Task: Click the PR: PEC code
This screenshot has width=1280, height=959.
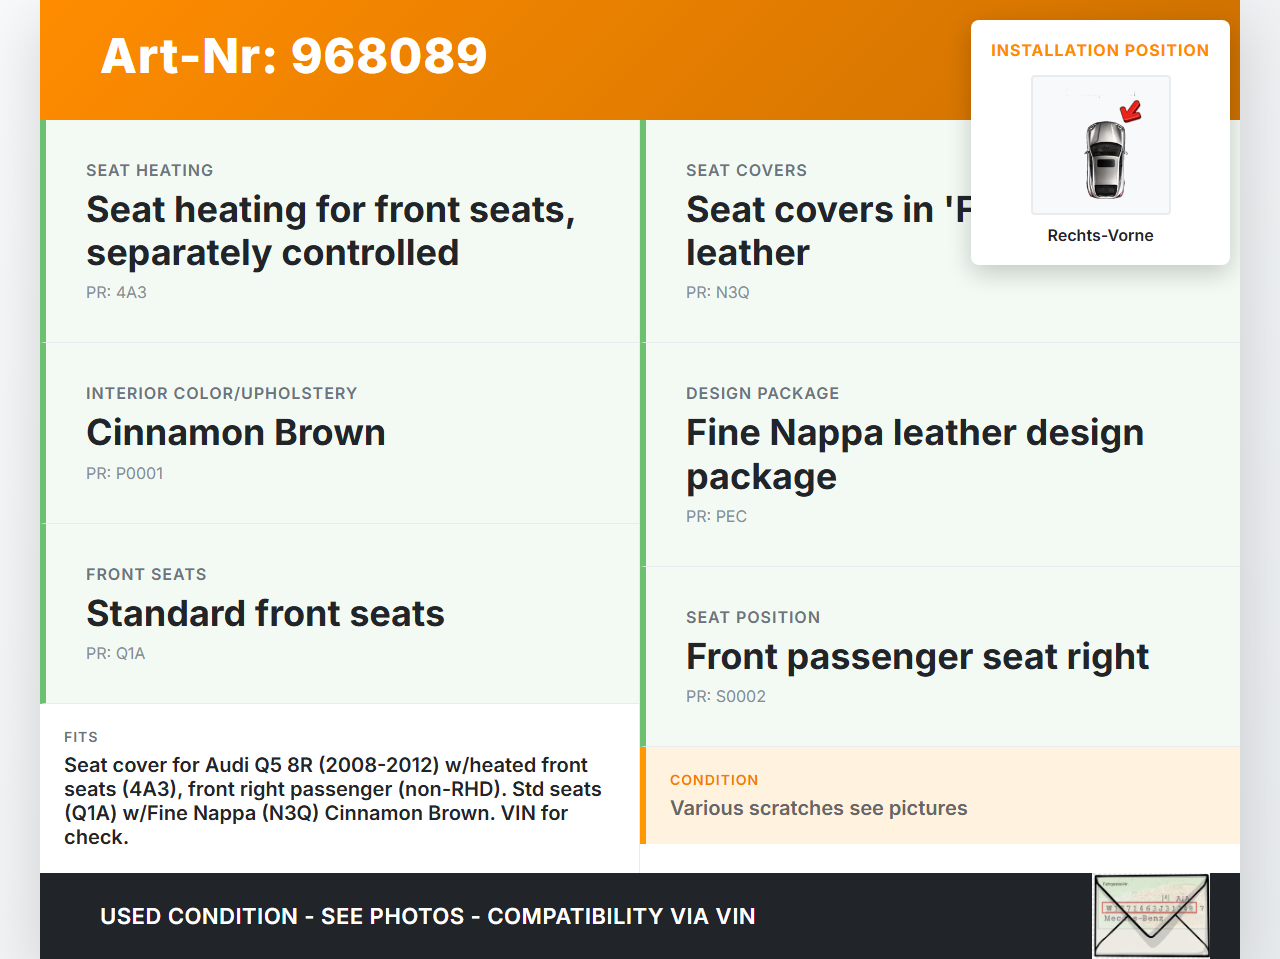Action: 716,516
